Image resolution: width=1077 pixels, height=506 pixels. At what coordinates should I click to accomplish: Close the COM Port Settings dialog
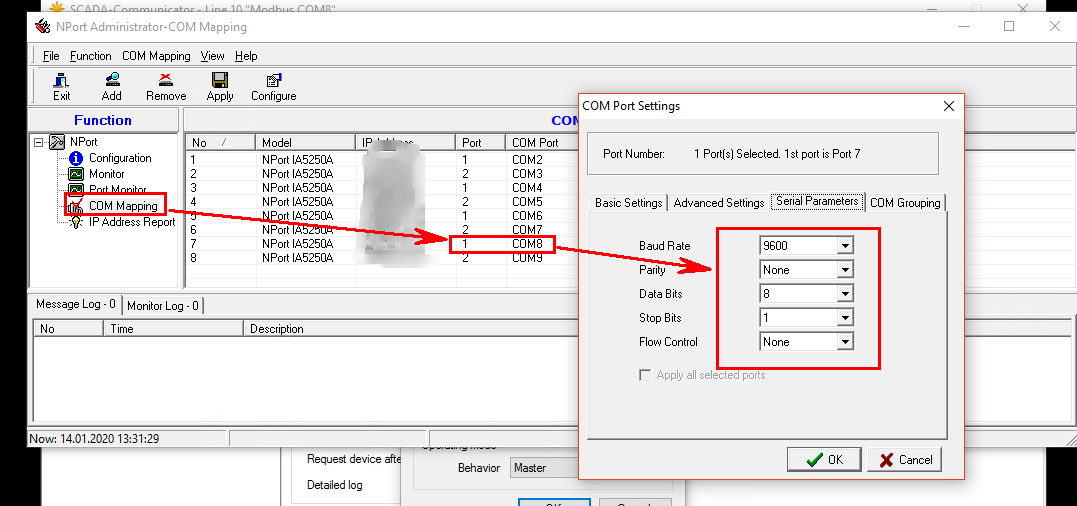[x=949, y=106]
